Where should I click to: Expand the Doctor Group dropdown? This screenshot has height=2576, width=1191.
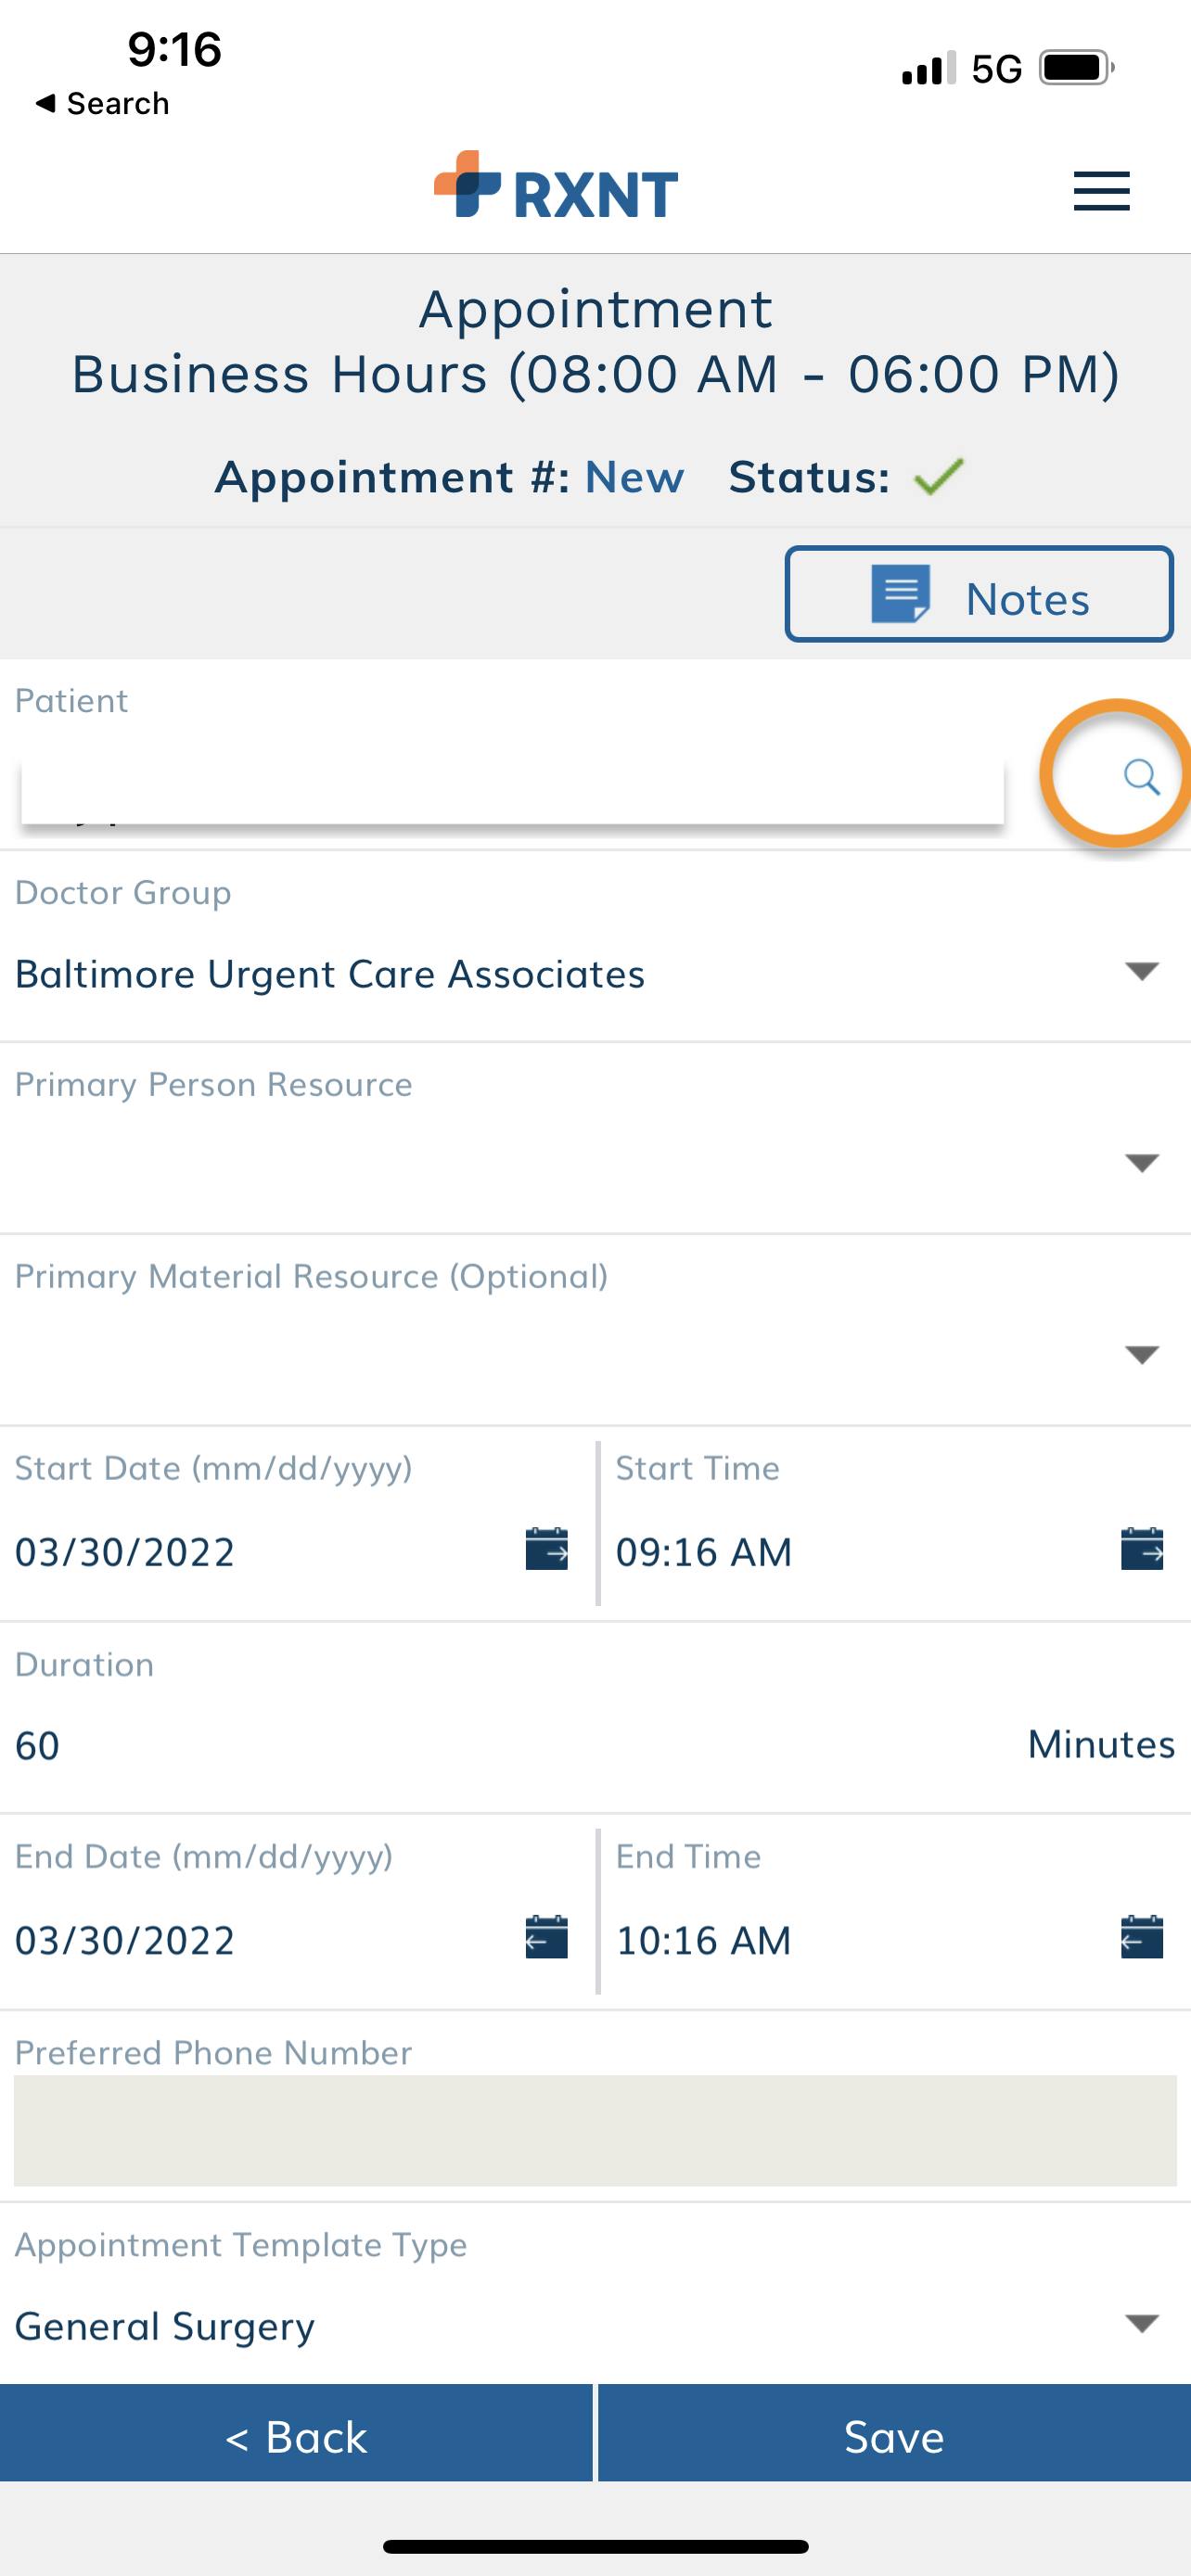[x=595, y=973]
